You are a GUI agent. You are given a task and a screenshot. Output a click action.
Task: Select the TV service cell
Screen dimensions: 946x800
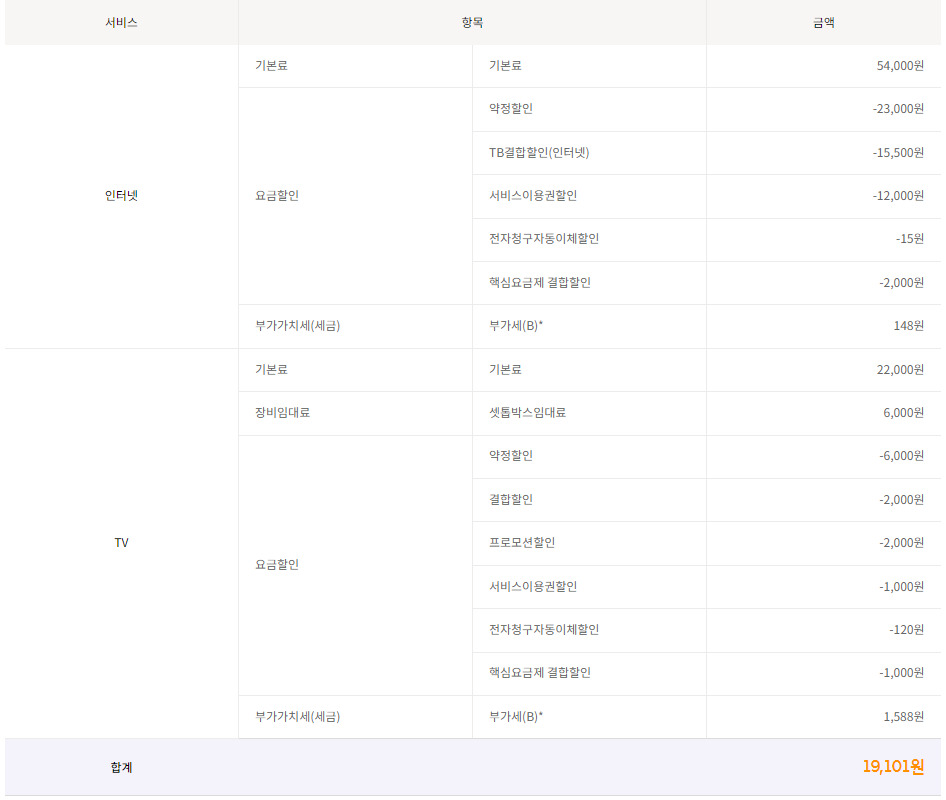[121, 543]
